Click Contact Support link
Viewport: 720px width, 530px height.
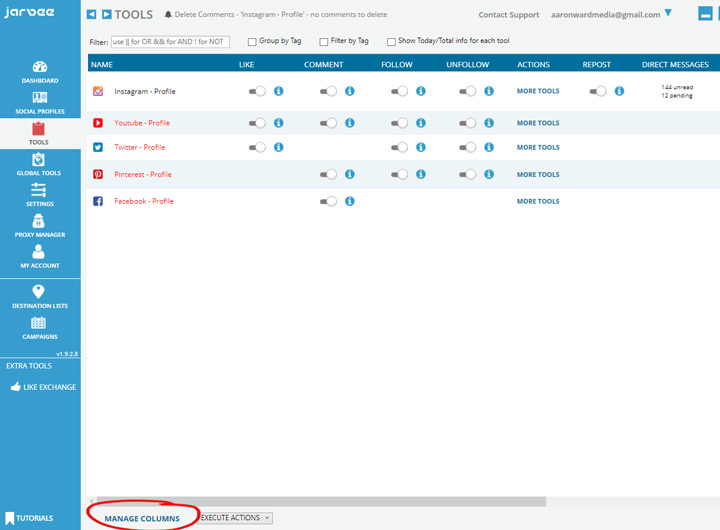pos(509,15)
